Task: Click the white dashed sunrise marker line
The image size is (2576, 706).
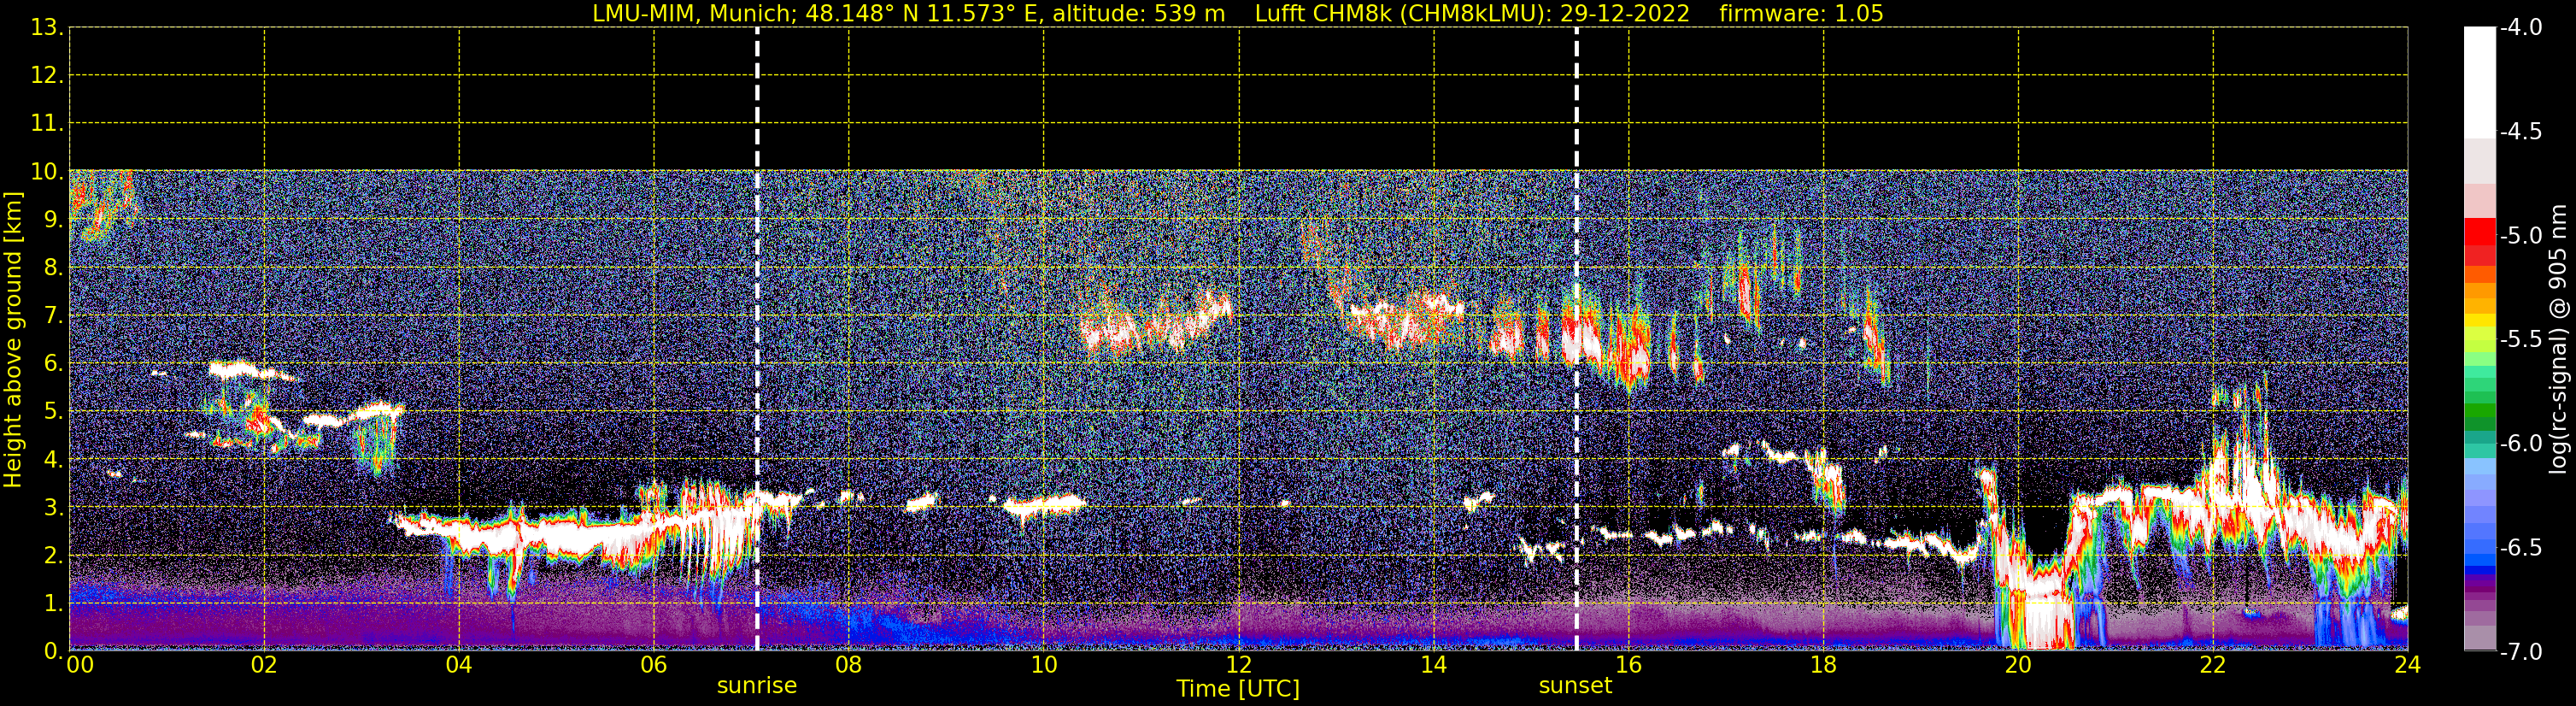Action: click(x=757, y=339)
